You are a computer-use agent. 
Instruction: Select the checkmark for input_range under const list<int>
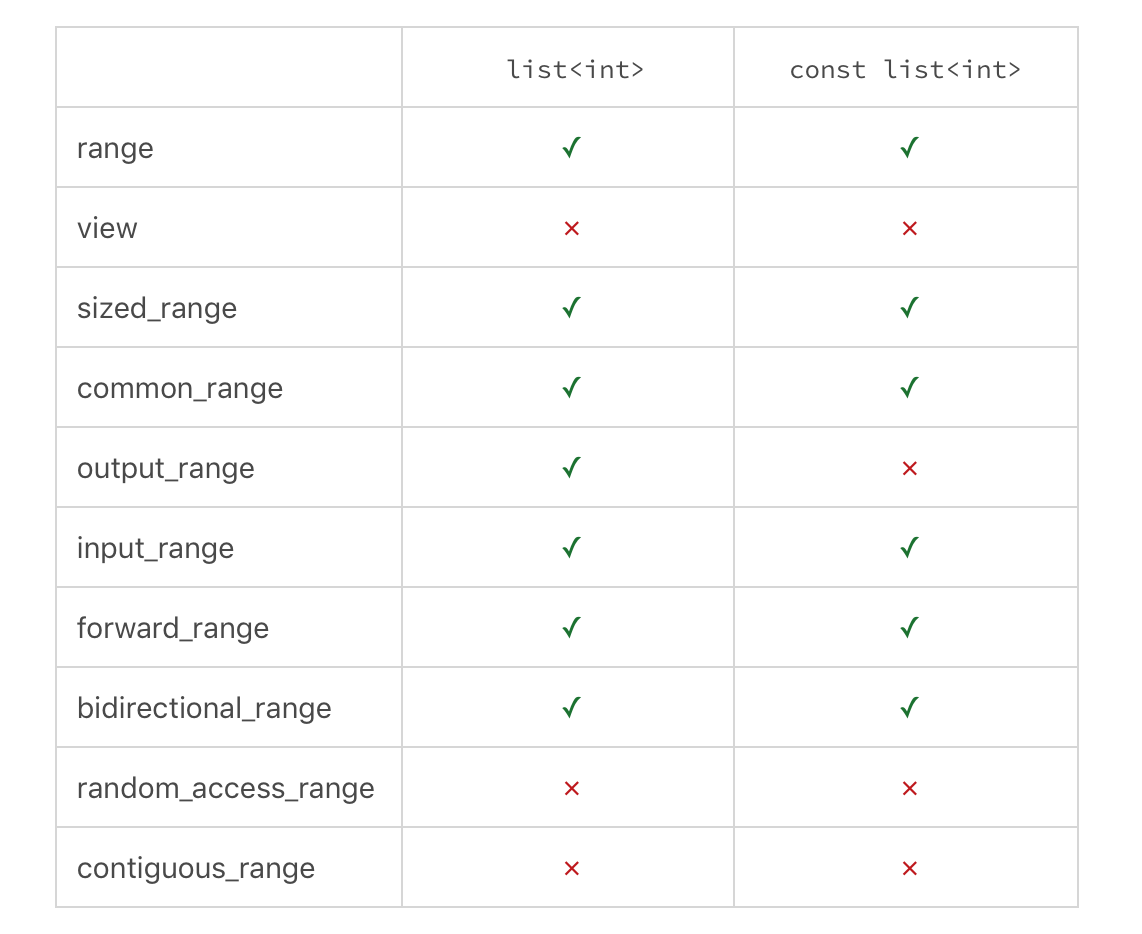(x=910, y=547)
